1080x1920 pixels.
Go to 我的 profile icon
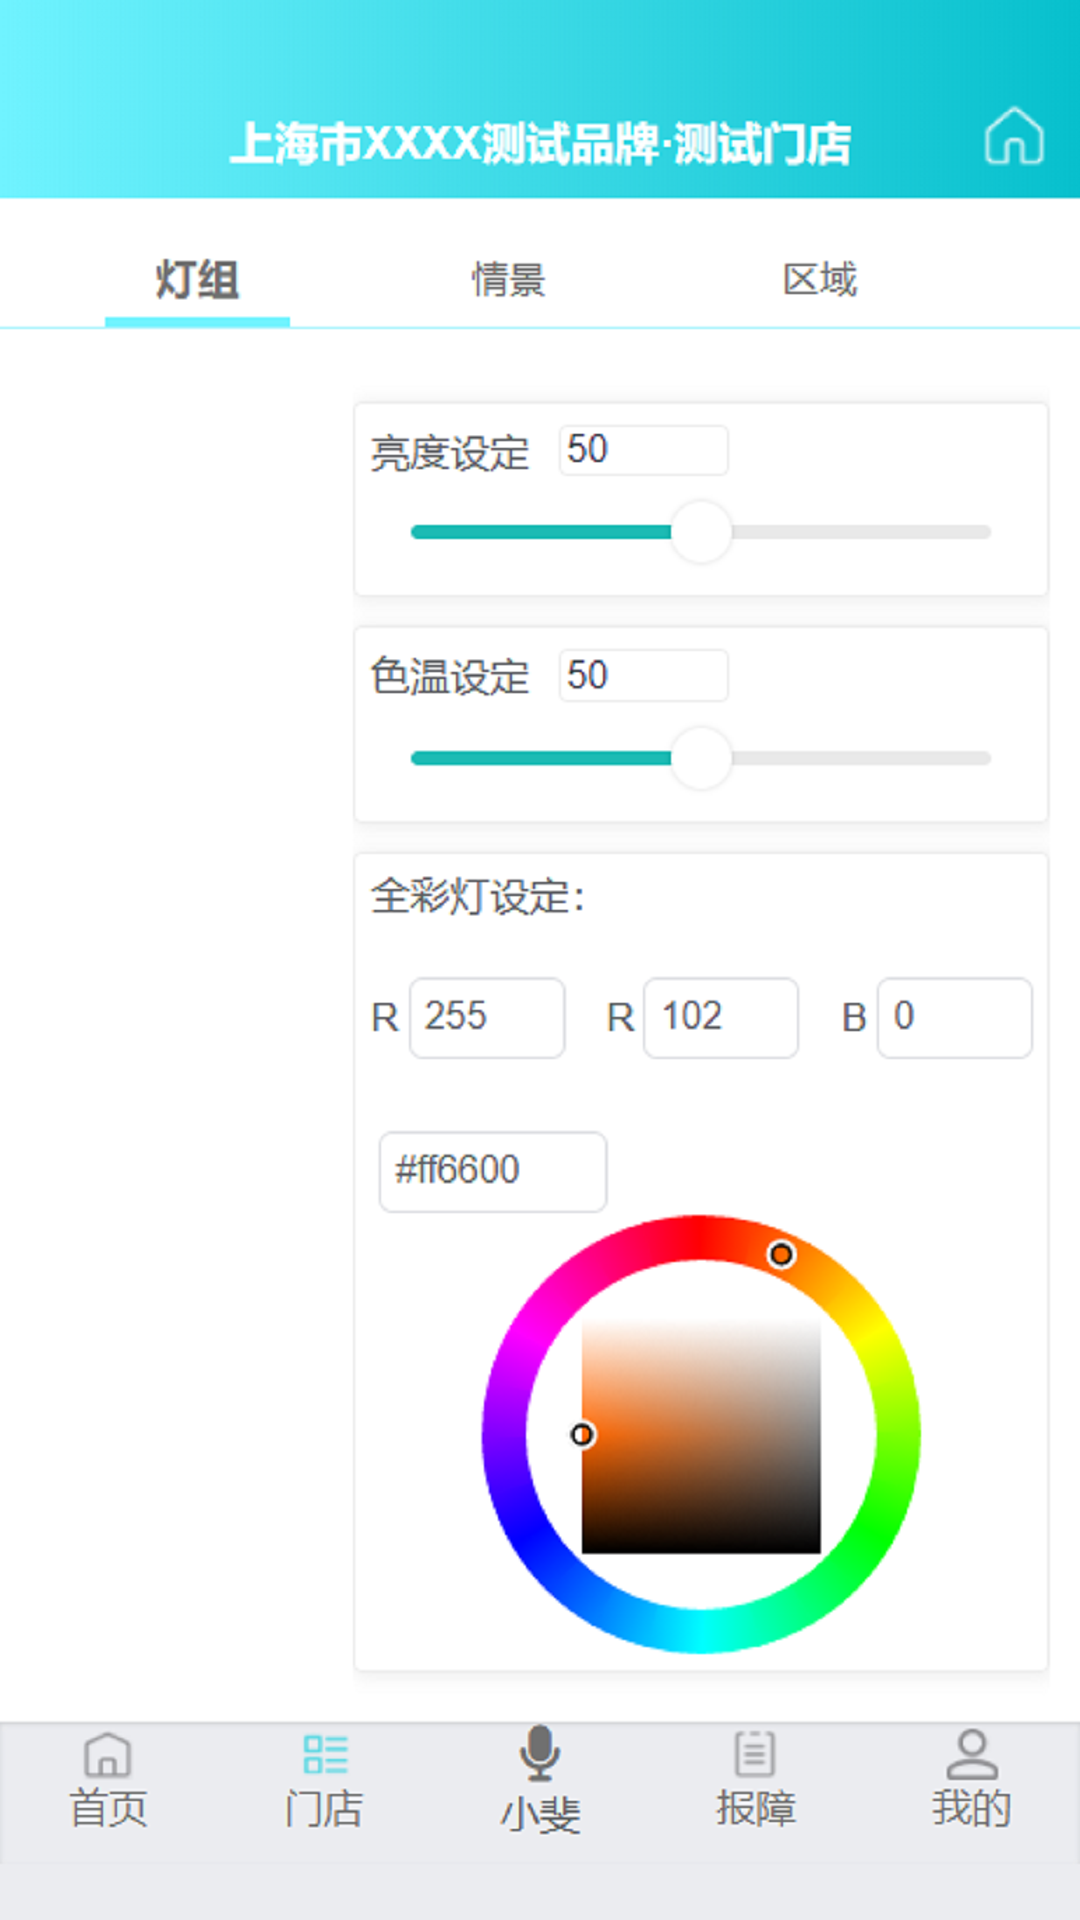click(971, 1755)
